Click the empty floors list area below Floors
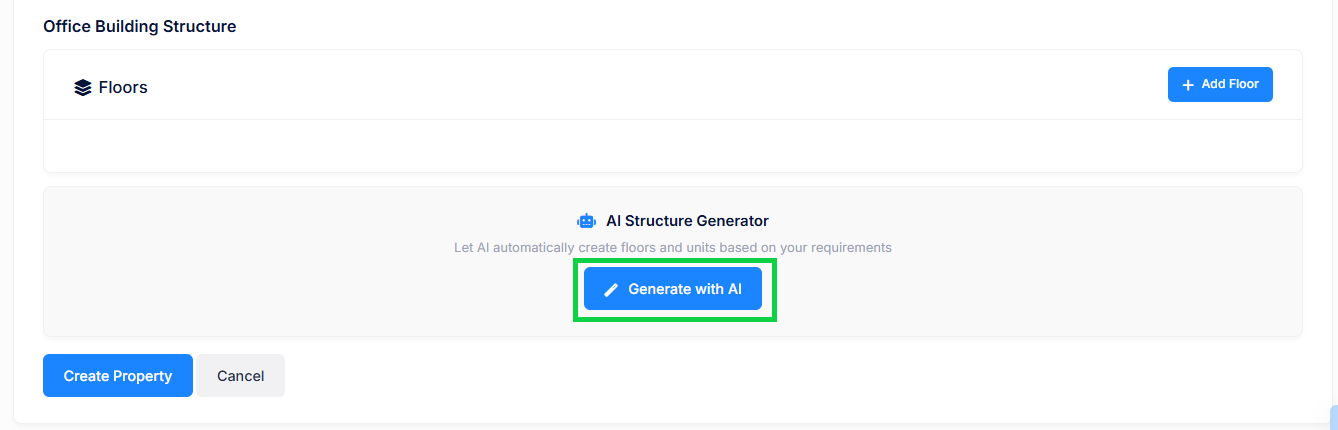Viewport: 1338px width, 430px height. [672, 146]
